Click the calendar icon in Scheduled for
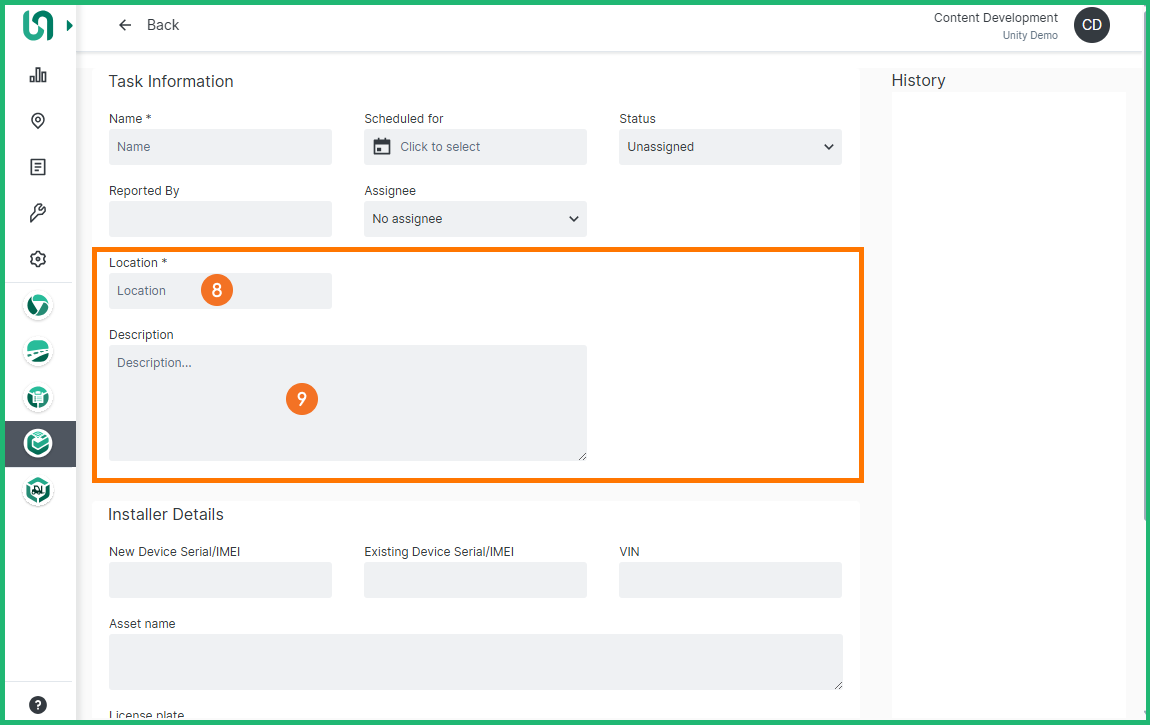This screenshot has height=725, width=1150. [381, 147]
